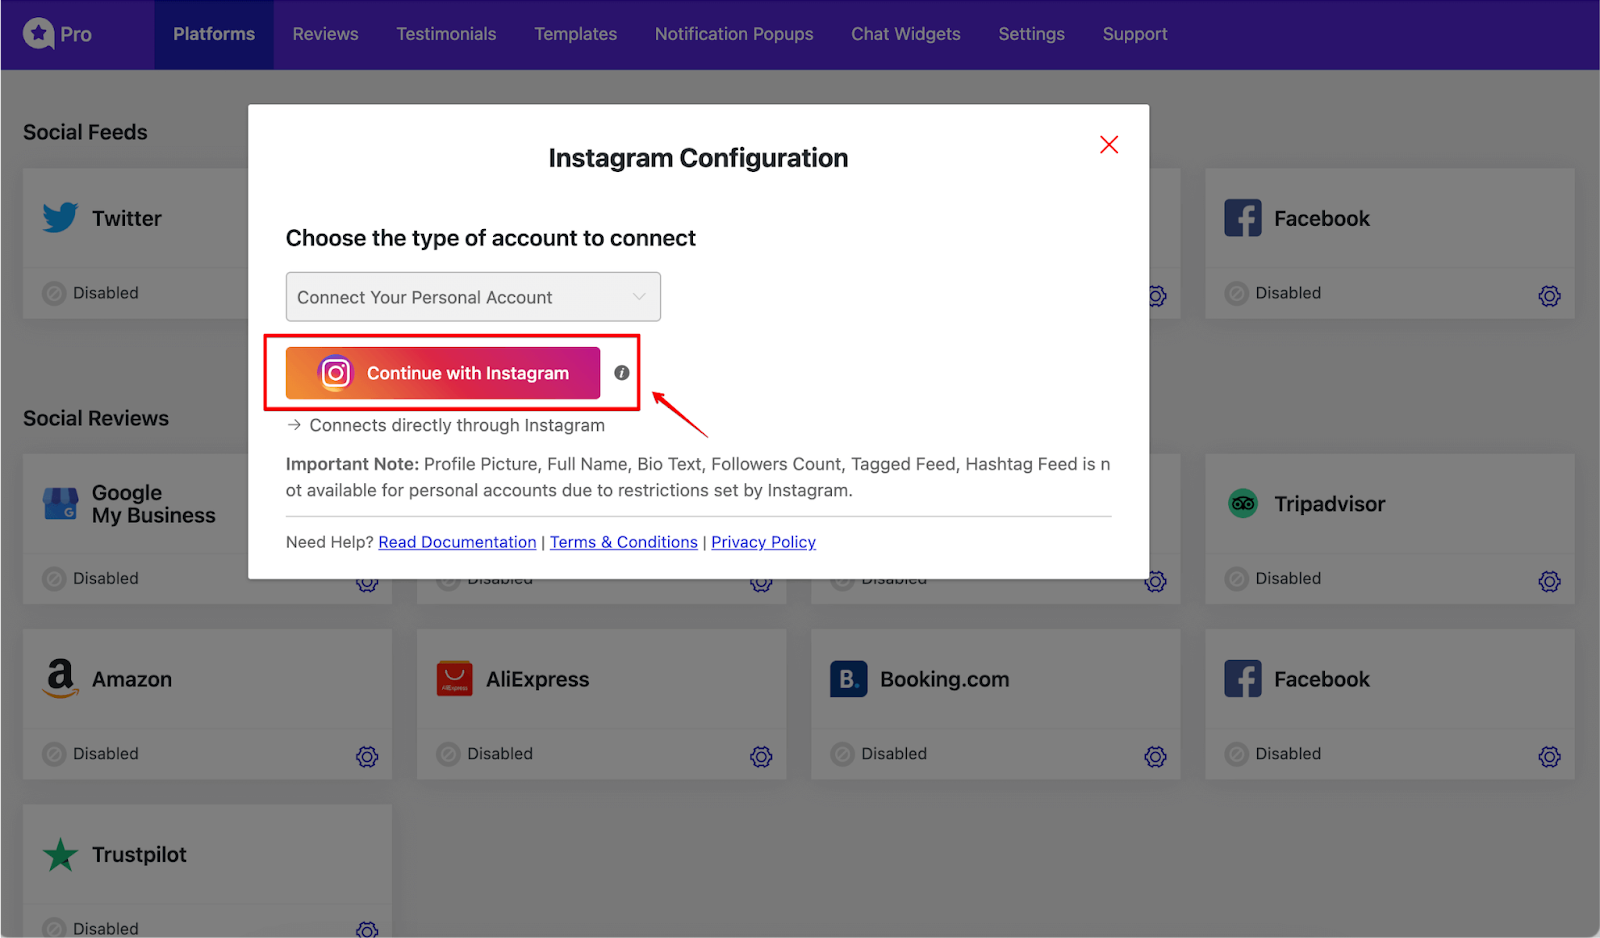Click the Tripadvisor card title
Viewport: 1600px width, 938px height.
click(x=1329, y=504)
